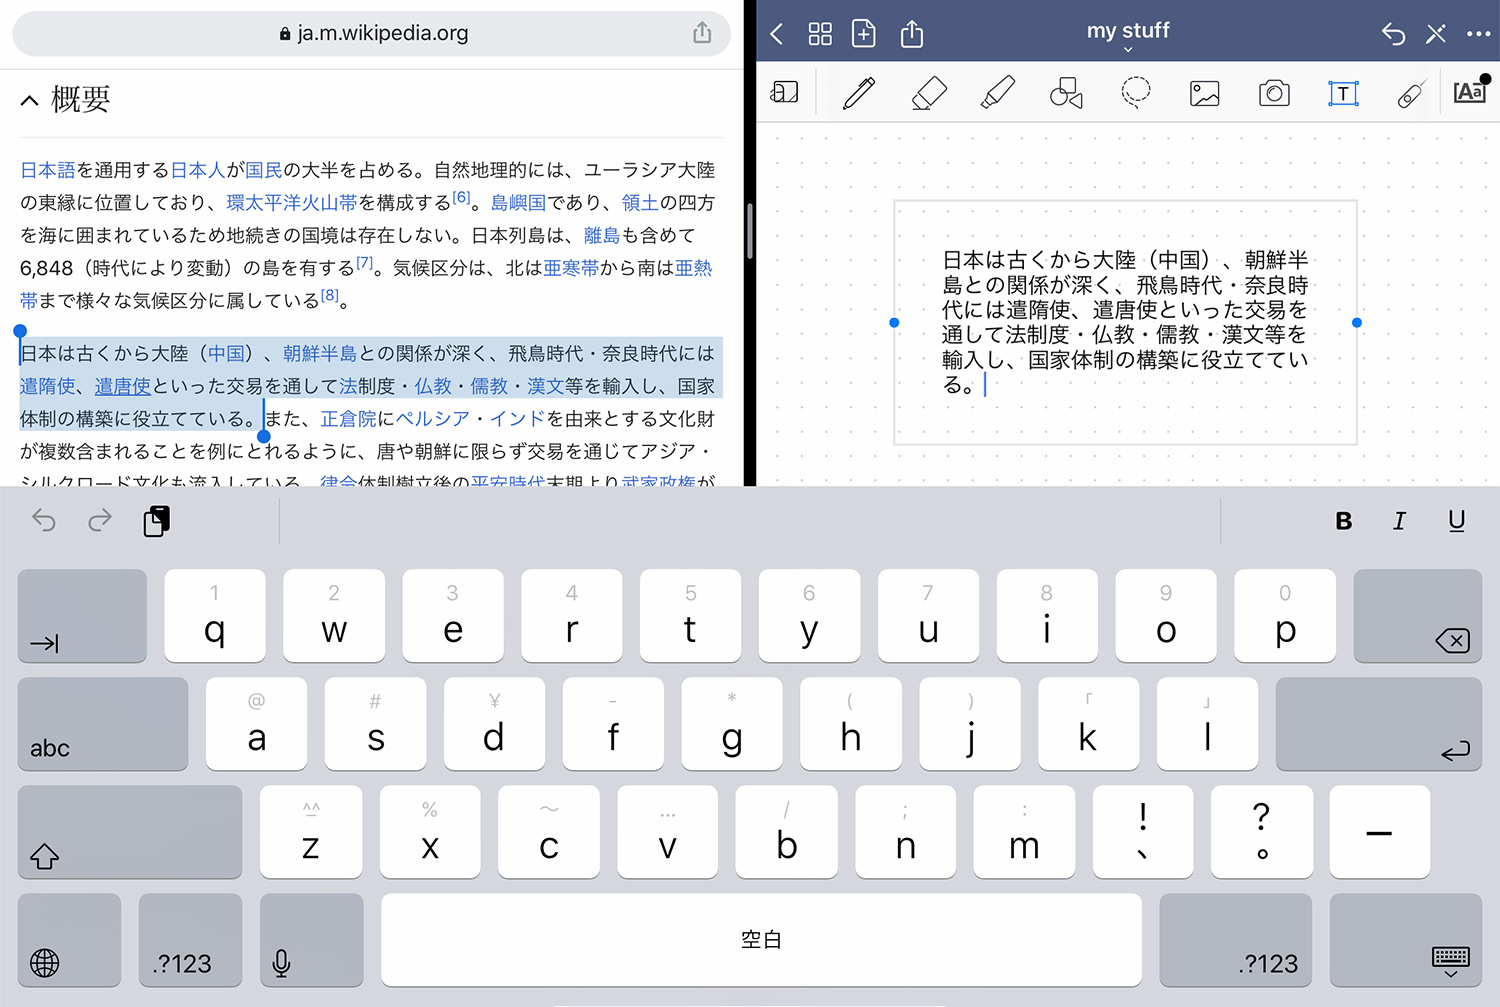Tap inside the note text box
1500x1007 pixels.
pos(1125,322)
